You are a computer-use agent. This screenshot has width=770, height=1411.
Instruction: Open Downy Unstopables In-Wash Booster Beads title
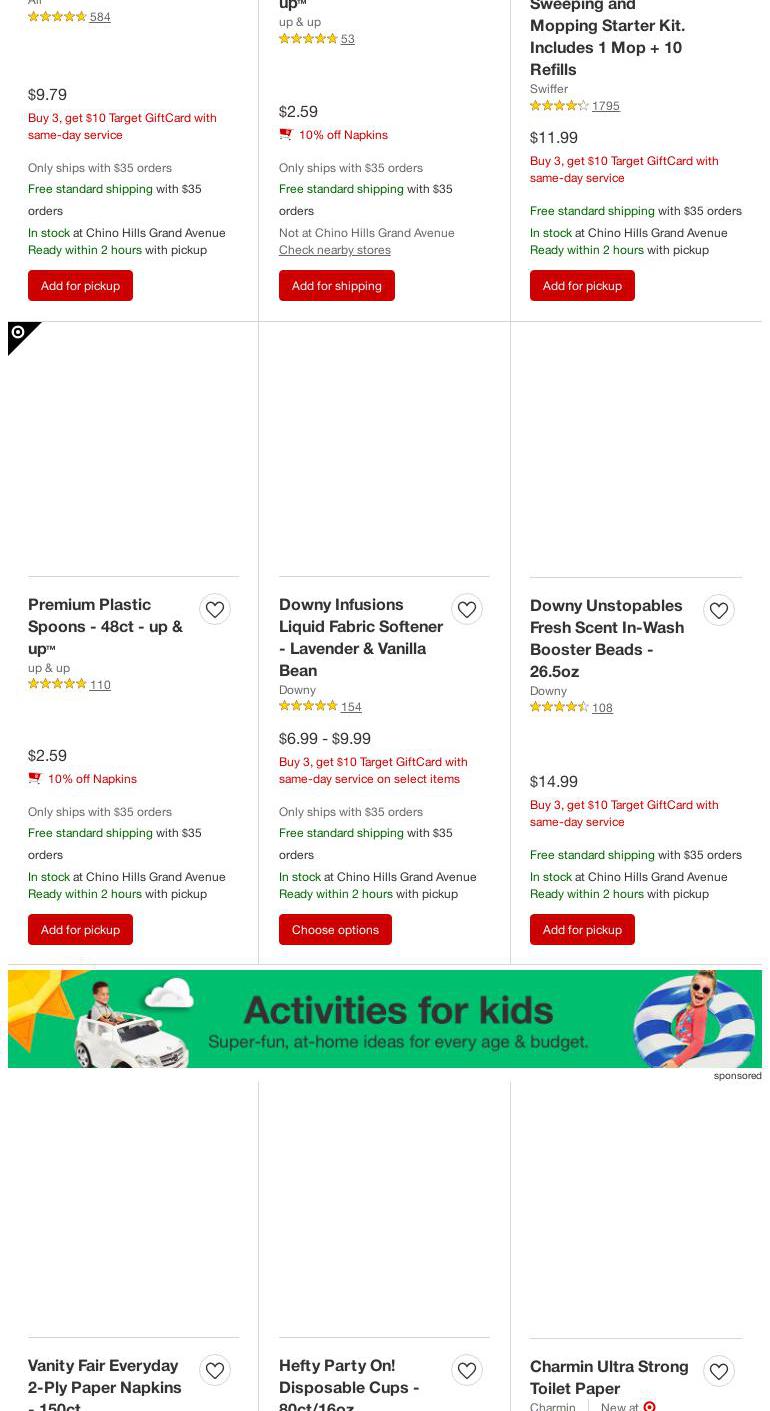pyautogui.click(x=607, y=638)
